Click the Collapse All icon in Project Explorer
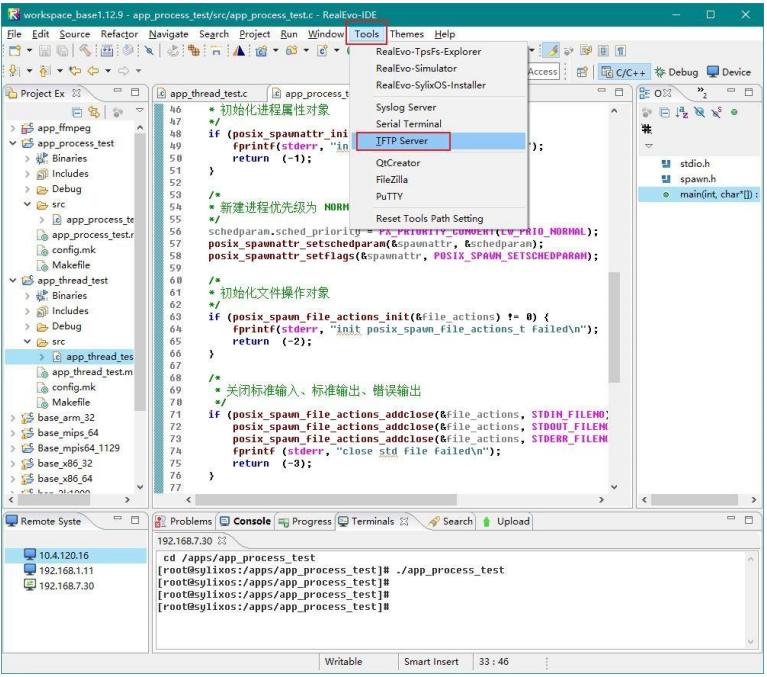 (78, 112)
